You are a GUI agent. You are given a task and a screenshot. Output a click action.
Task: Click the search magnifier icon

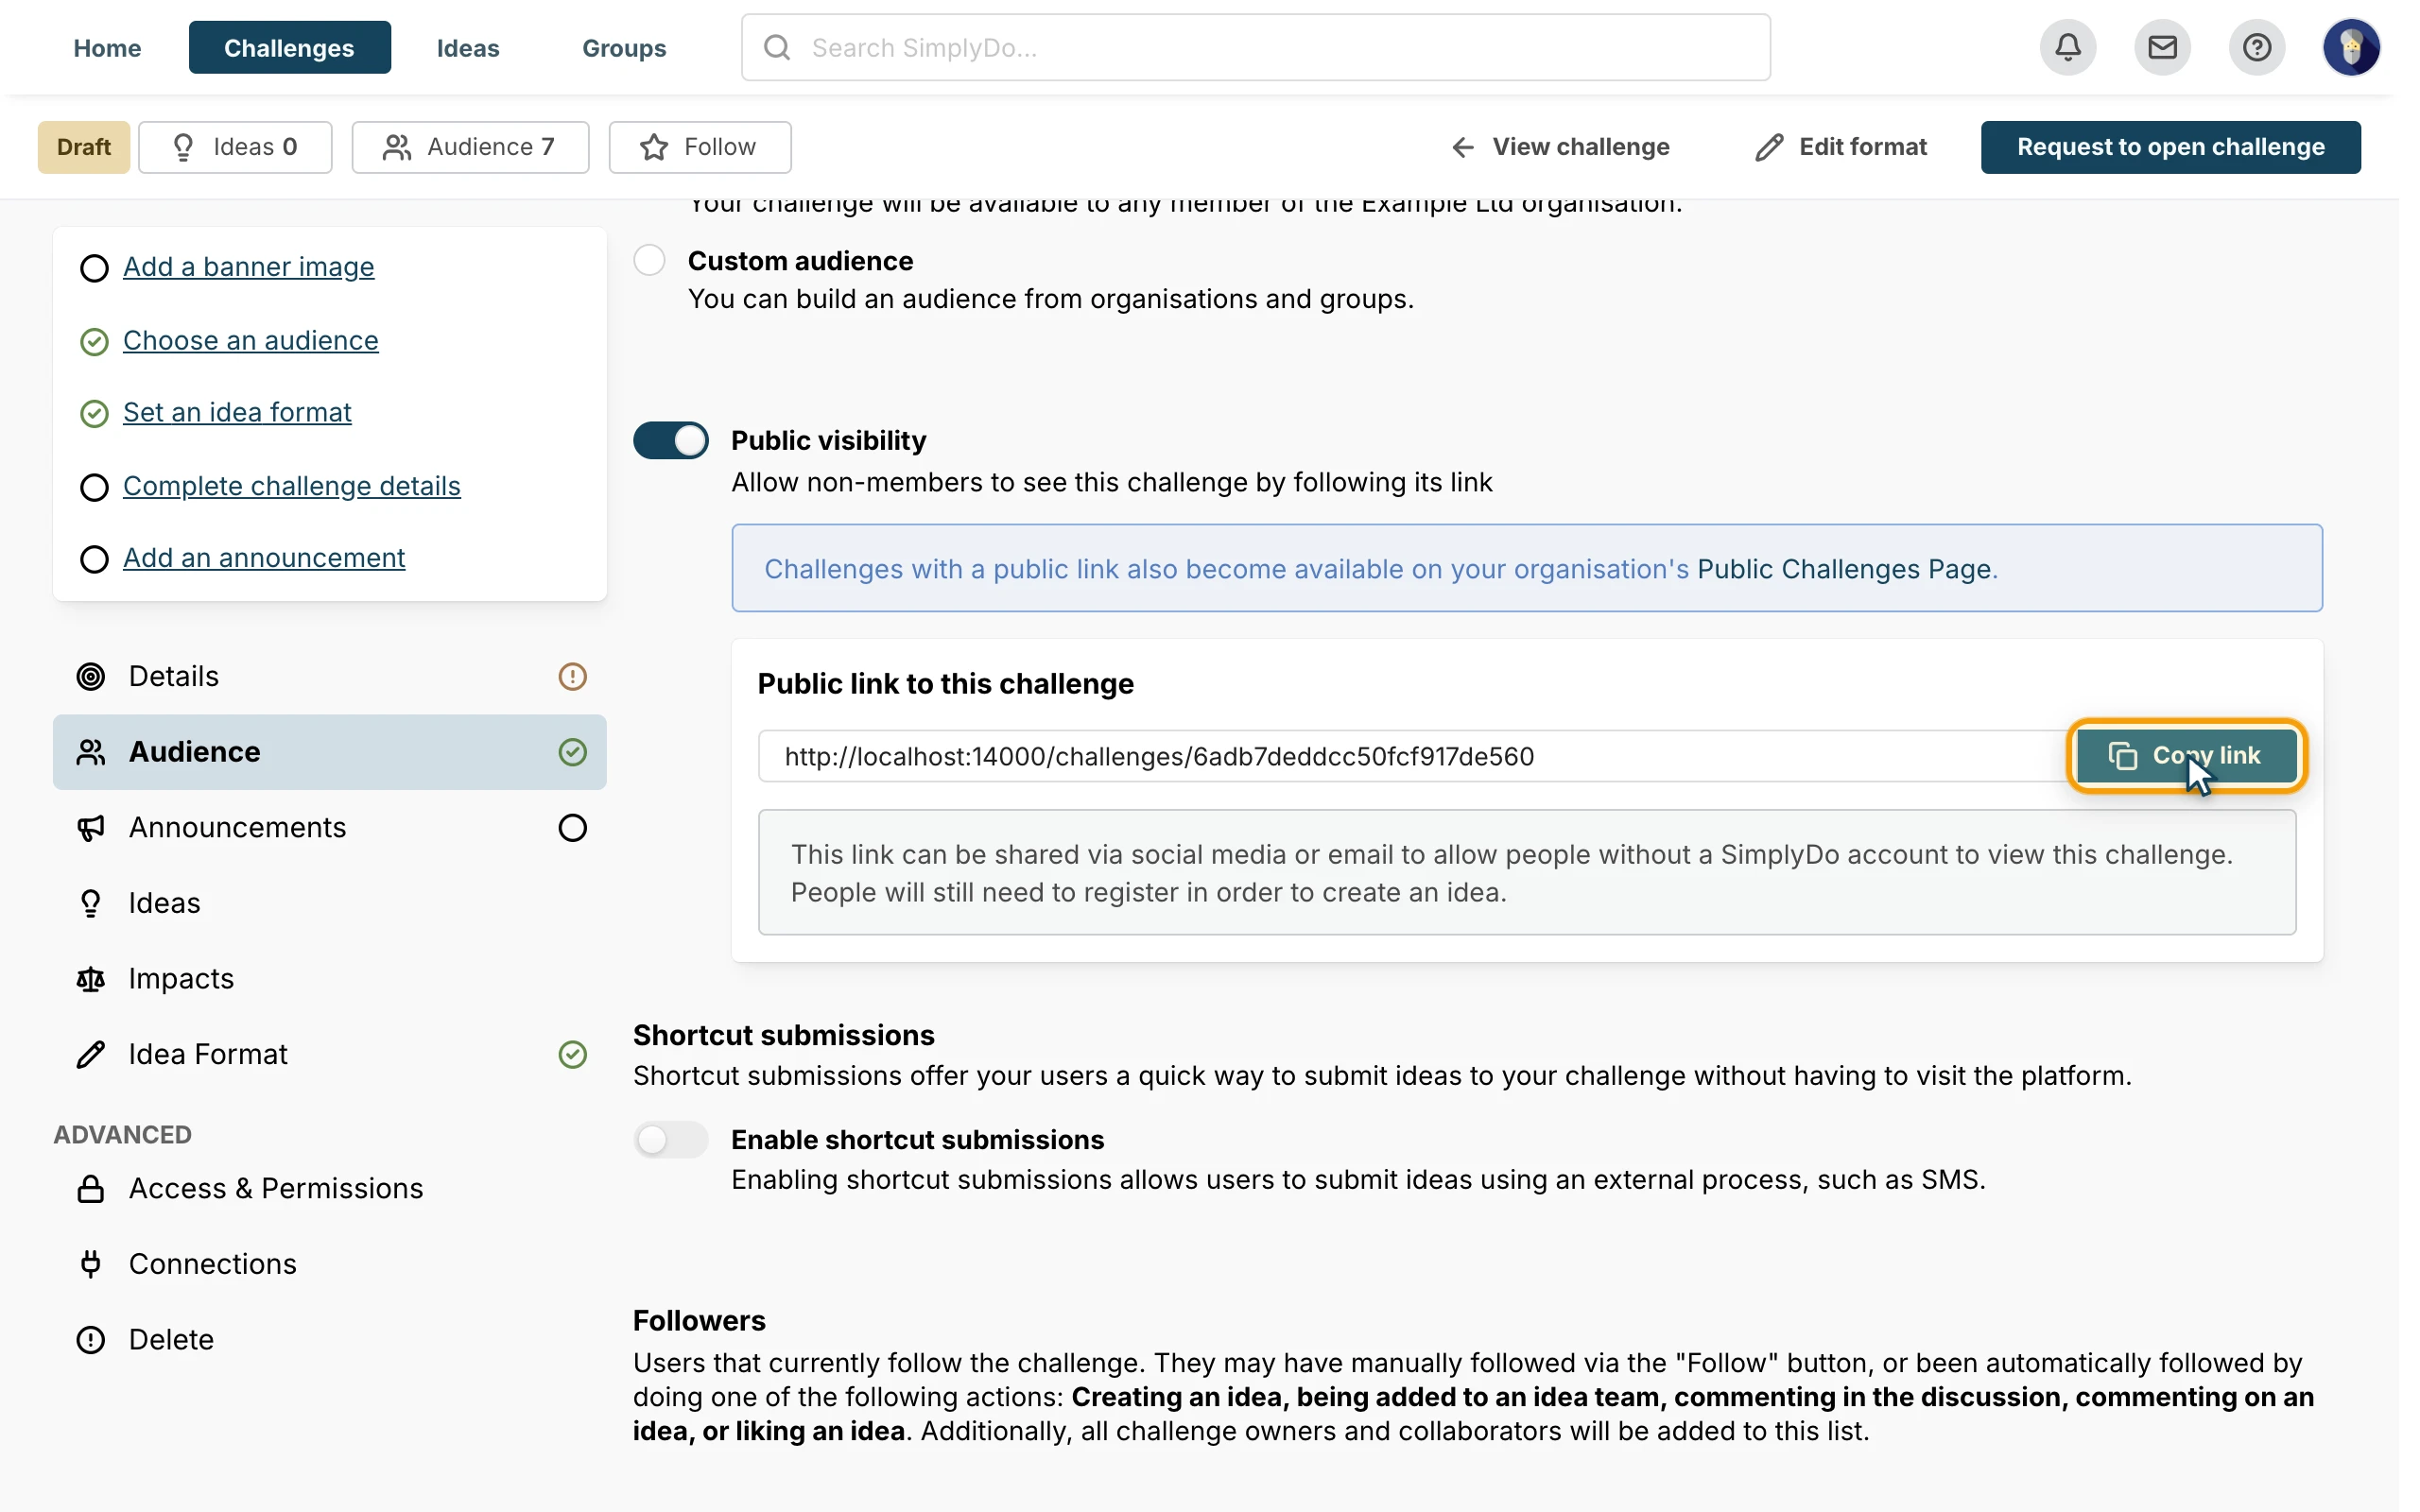tap(777, 47)
